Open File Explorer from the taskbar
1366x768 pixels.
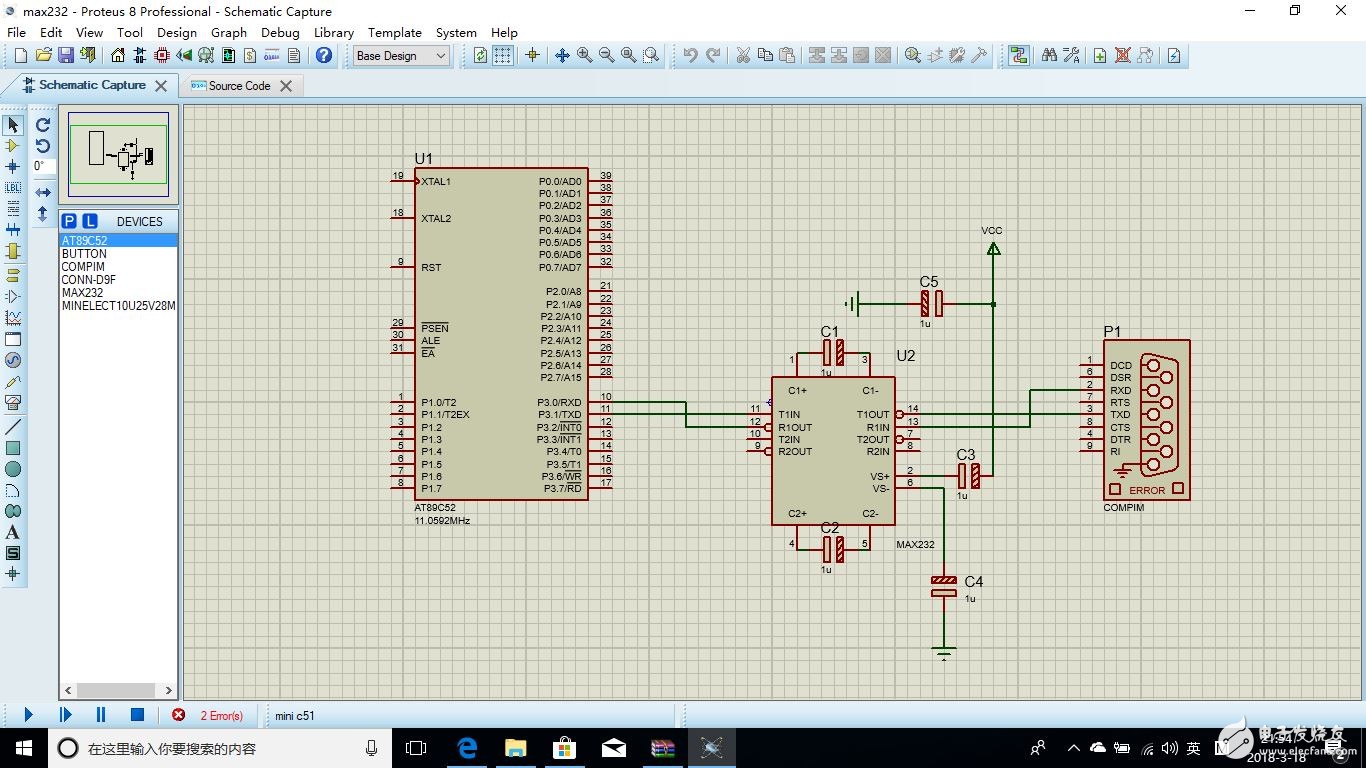pos(516,747)
